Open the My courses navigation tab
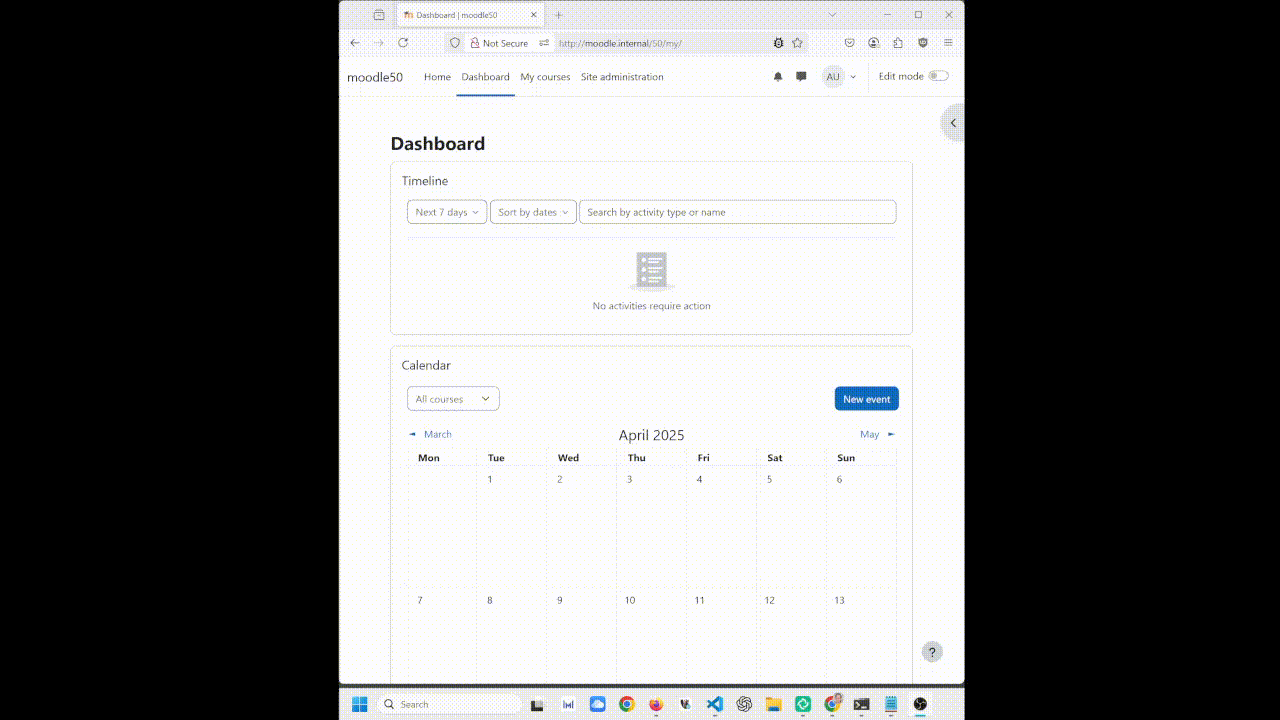Screen dimensions: 1280x720 [545, 77]
